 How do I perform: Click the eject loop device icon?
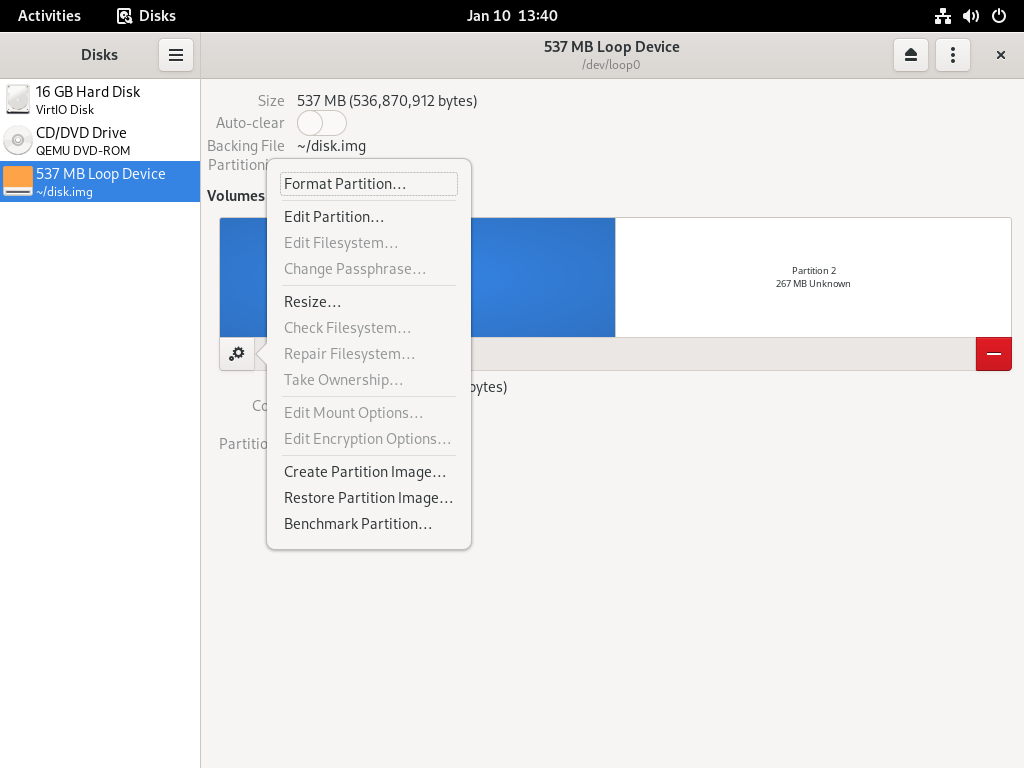[910, 55]
